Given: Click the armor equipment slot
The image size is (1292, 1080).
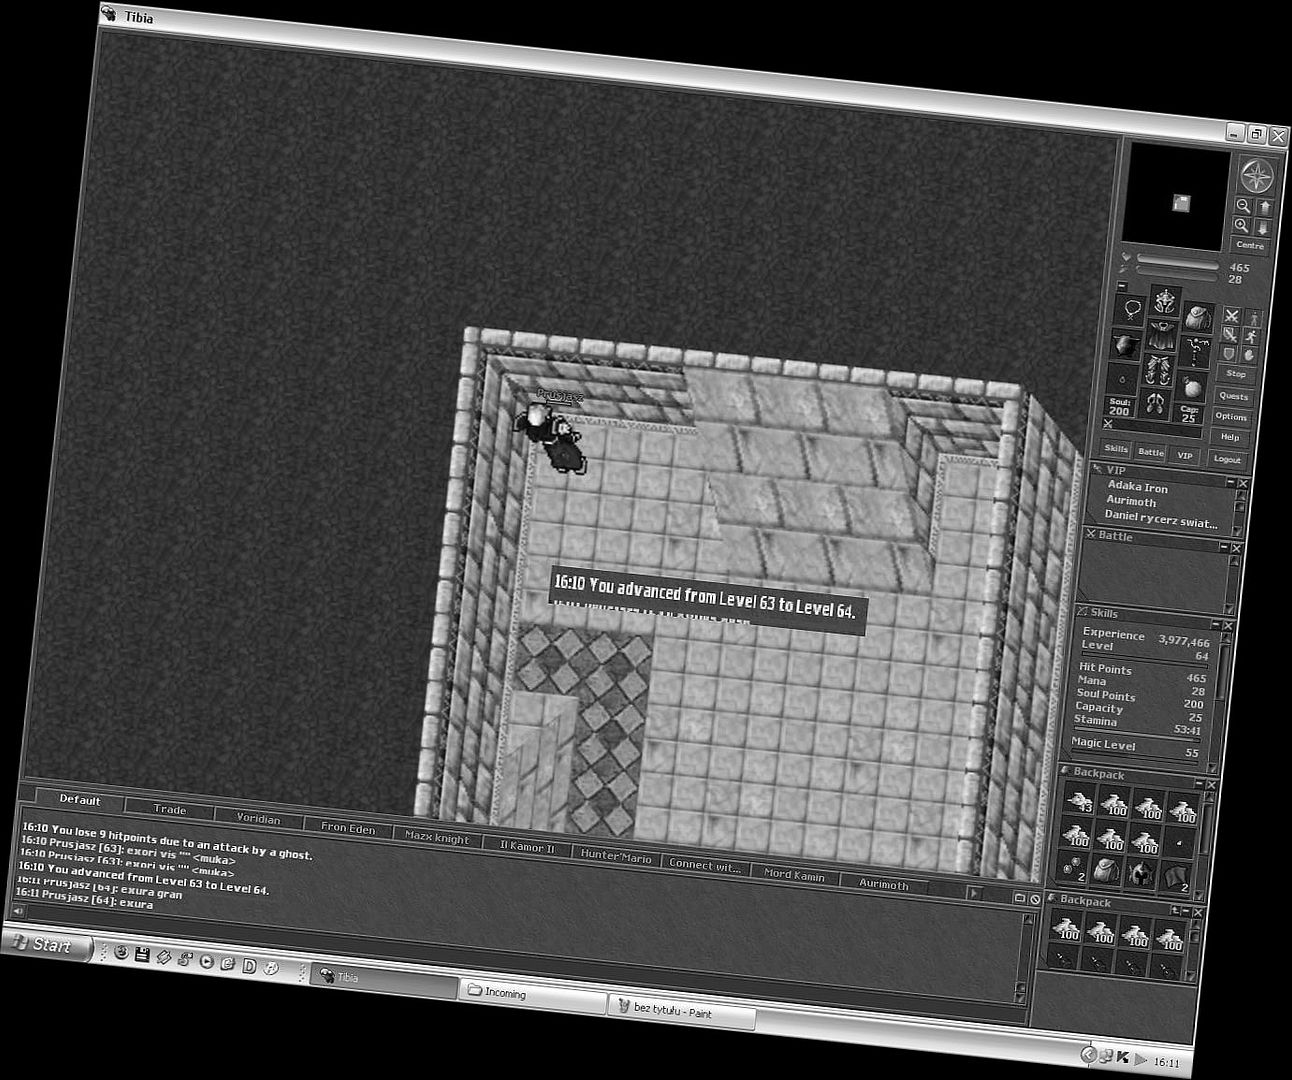Looking at the screenshot, I should (x=1162, y=335).
